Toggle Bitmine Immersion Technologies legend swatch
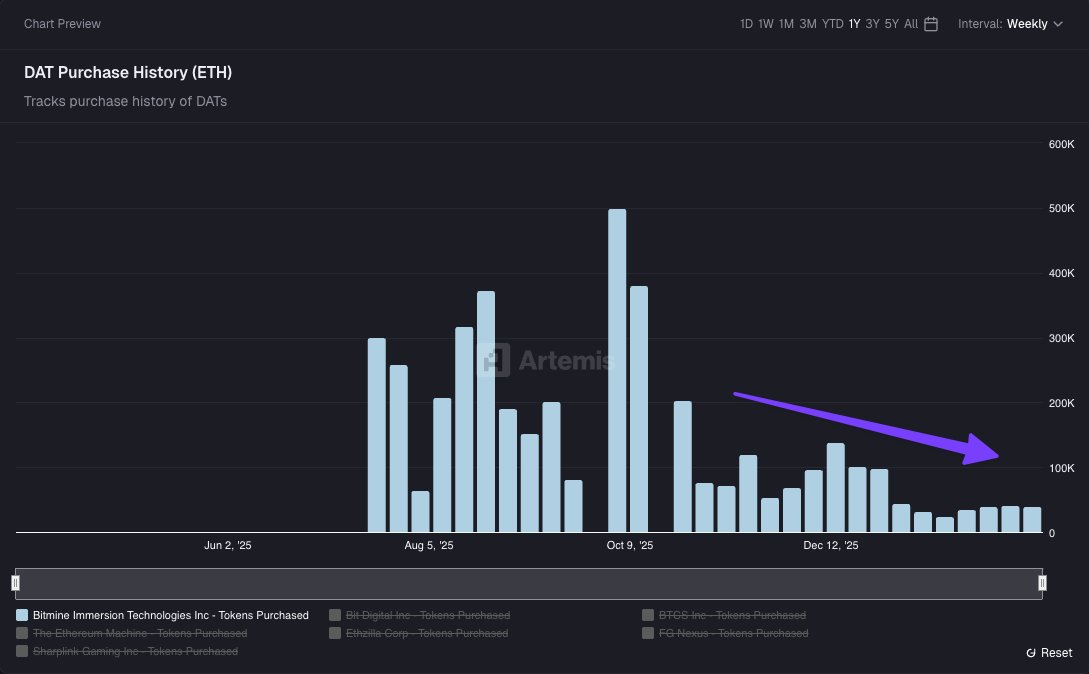Screen dimensions: 1089x674 pyautogui.click(x=23, y=616)
